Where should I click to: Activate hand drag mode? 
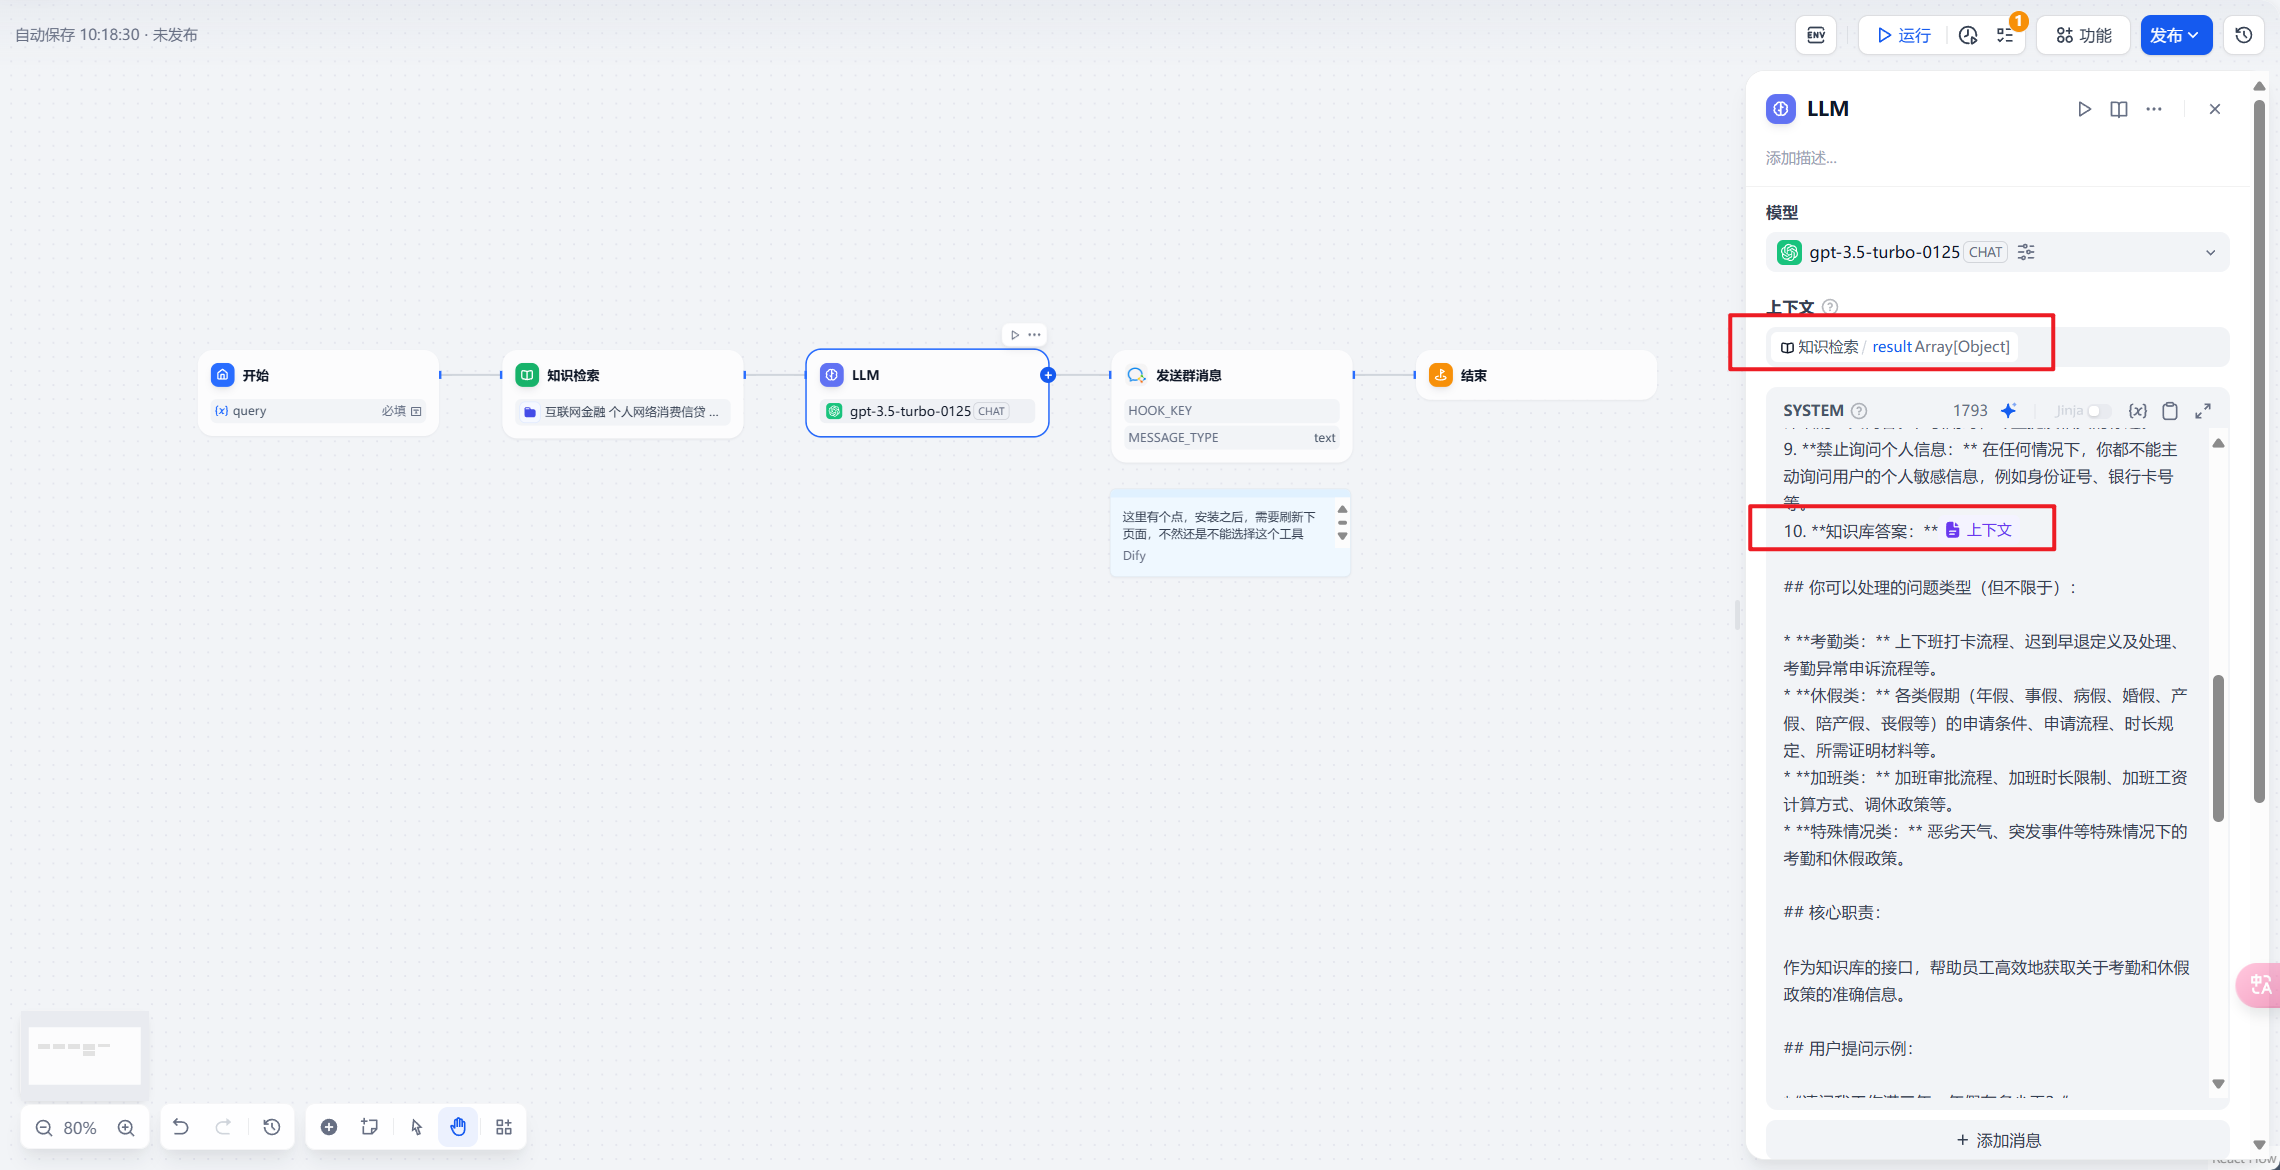point(458,1127)
